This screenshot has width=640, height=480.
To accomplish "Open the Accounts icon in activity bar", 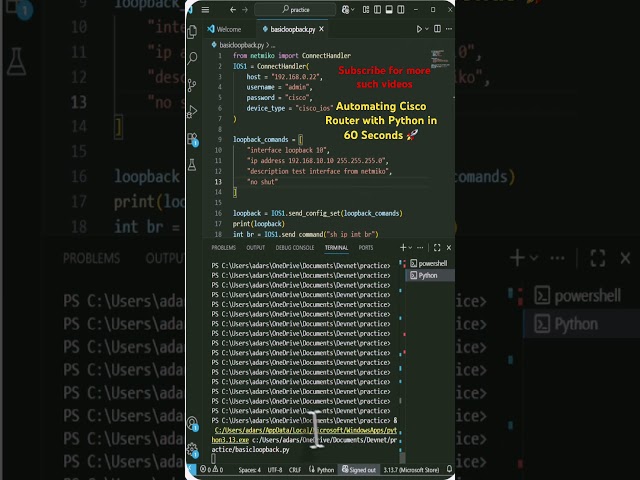I will point(192,423).
